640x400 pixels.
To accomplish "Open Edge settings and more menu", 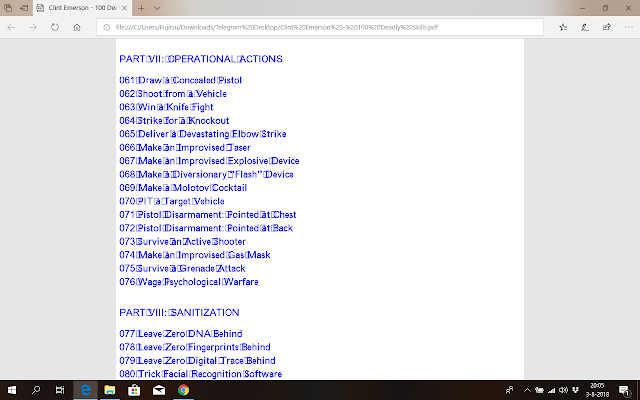I will click(x=629, y=27).
